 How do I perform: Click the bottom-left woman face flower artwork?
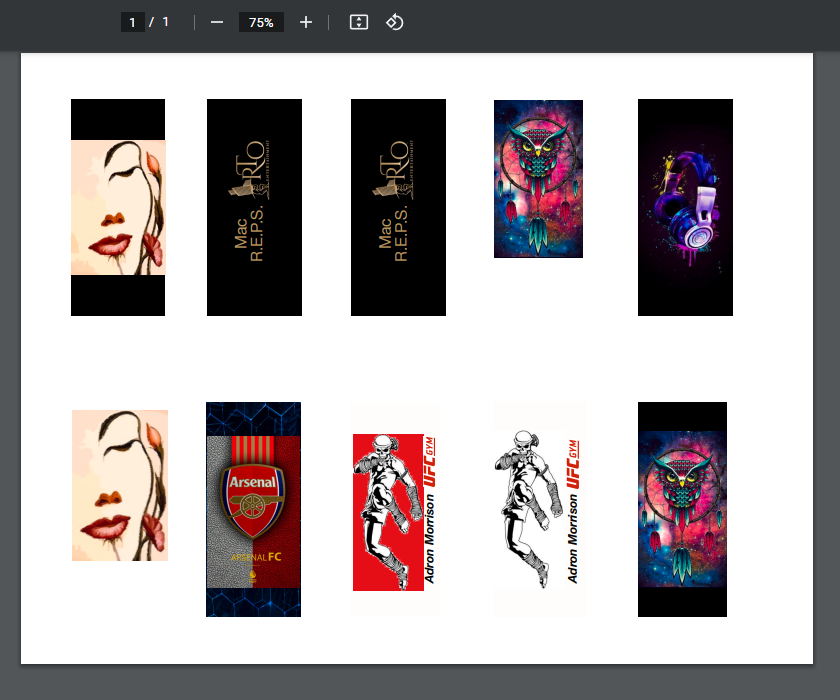pos(119,485)
